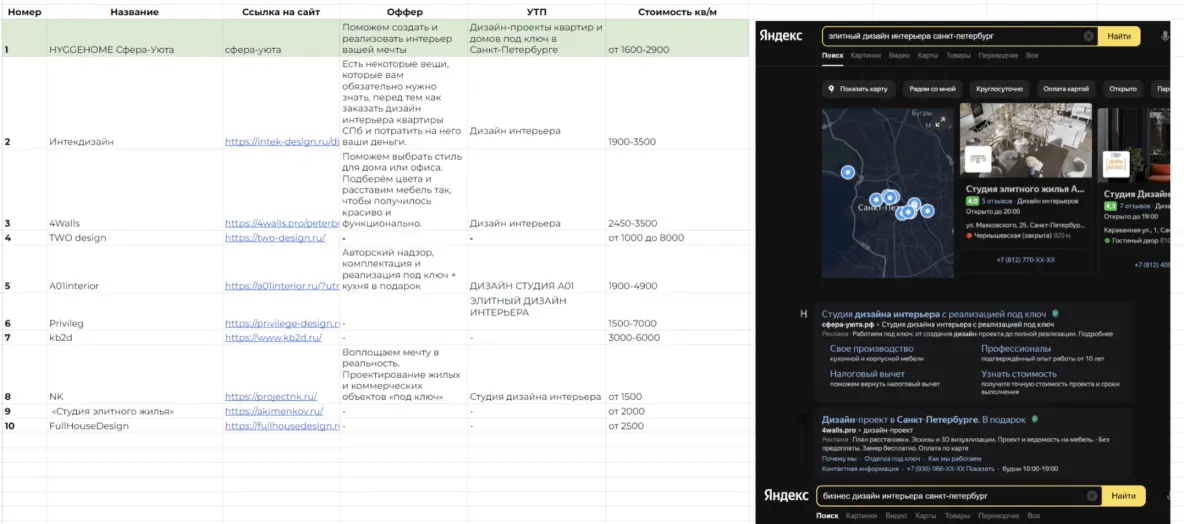Clear the 'бизнес дизайн интерьера' search query
The height and width of the screenshot is (524, 1184).
1091,496
